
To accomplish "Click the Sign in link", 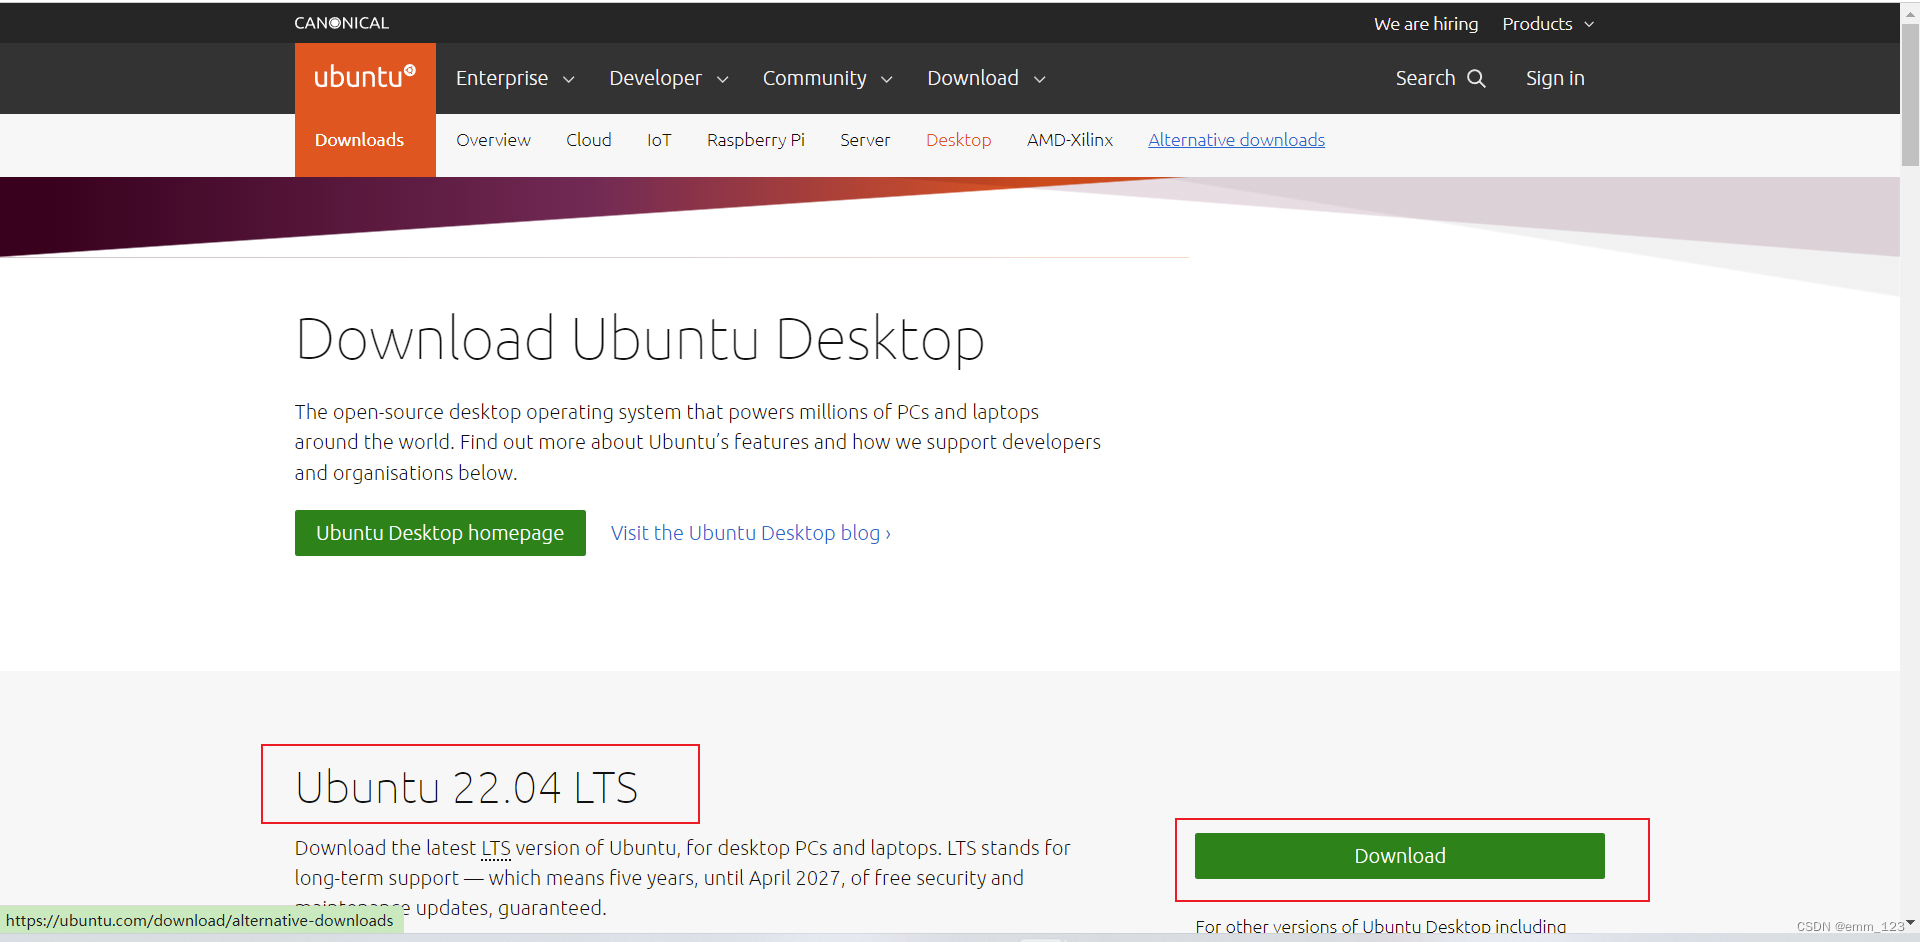I will click(1555, 78).
